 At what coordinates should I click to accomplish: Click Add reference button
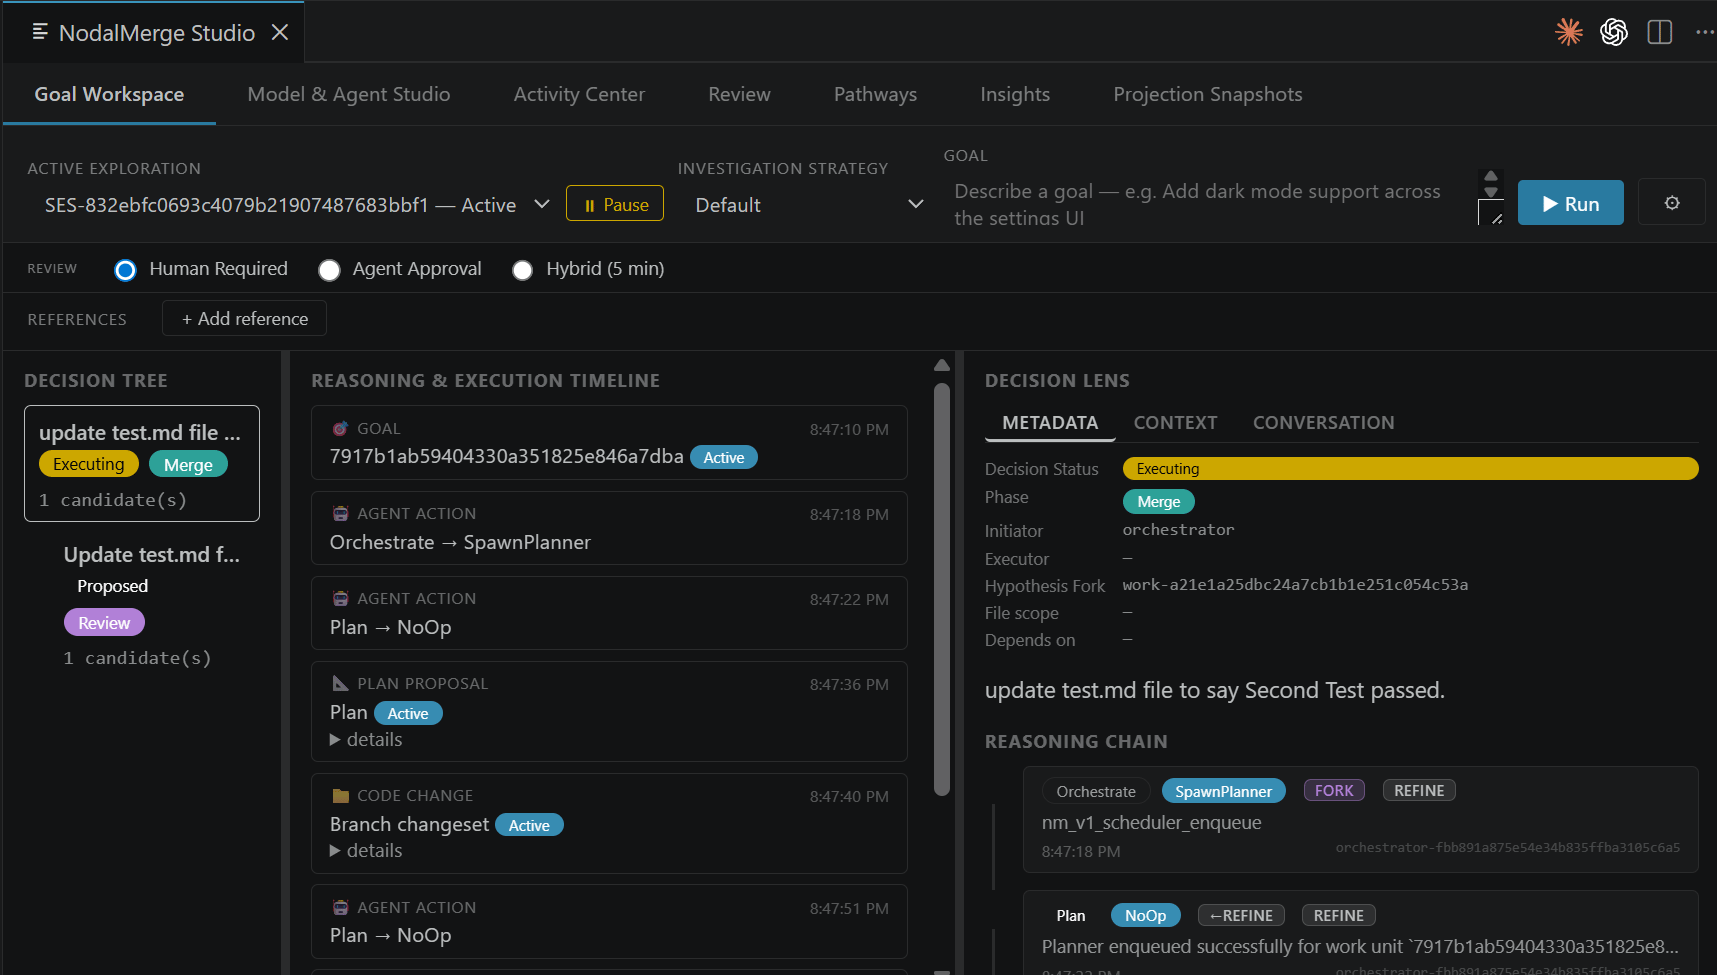click(244, 318)
